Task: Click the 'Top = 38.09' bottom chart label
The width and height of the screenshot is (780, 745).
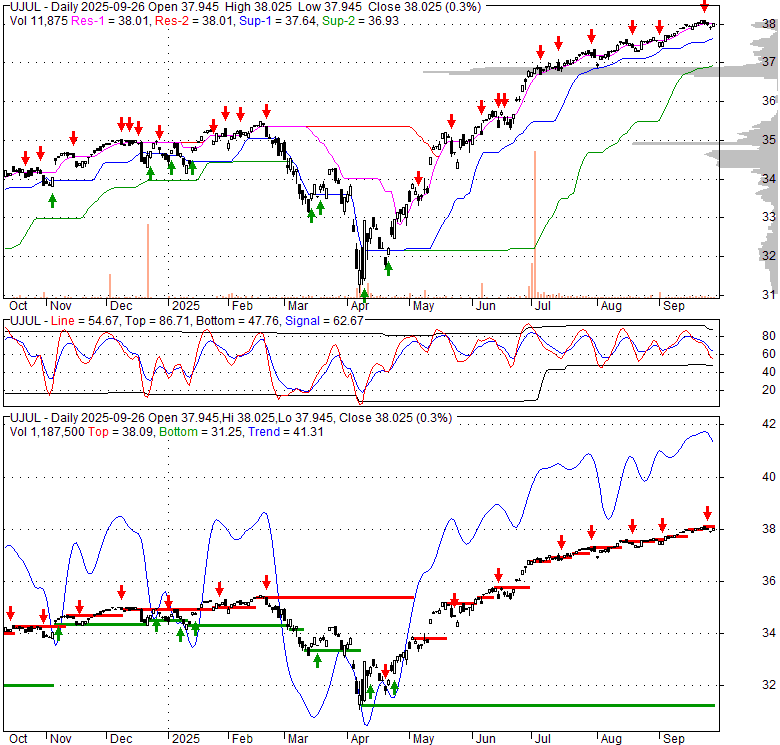Action: [121, 432]
